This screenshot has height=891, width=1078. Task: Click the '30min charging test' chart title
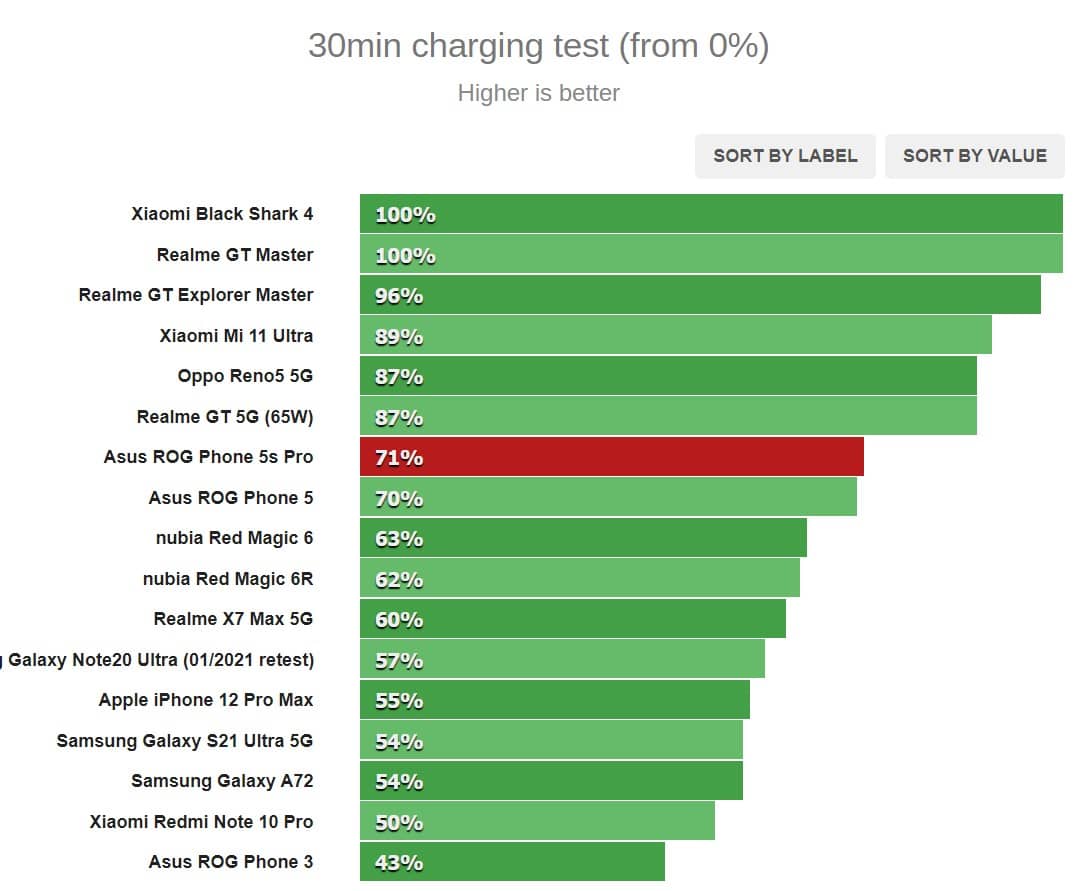click(538, 46)
